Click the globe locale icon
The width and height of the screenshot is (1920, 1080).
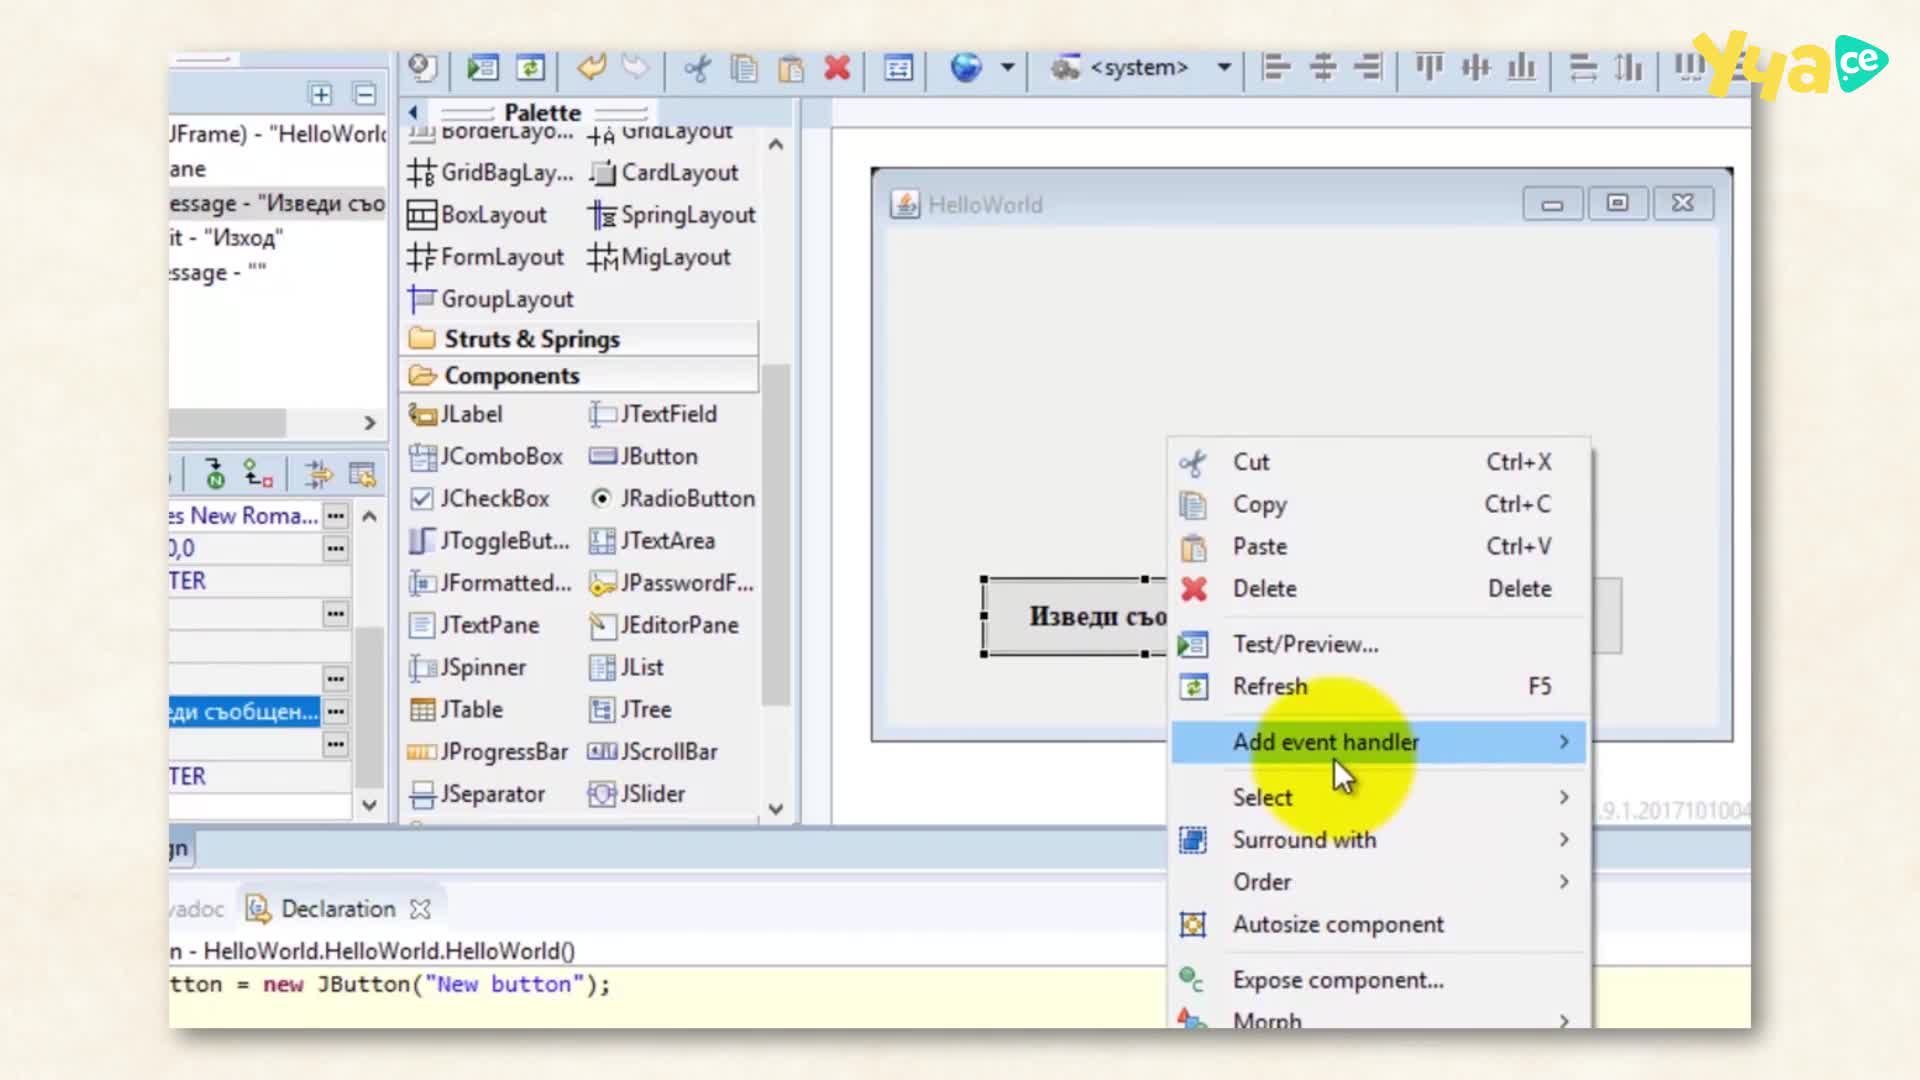point(966,68)
